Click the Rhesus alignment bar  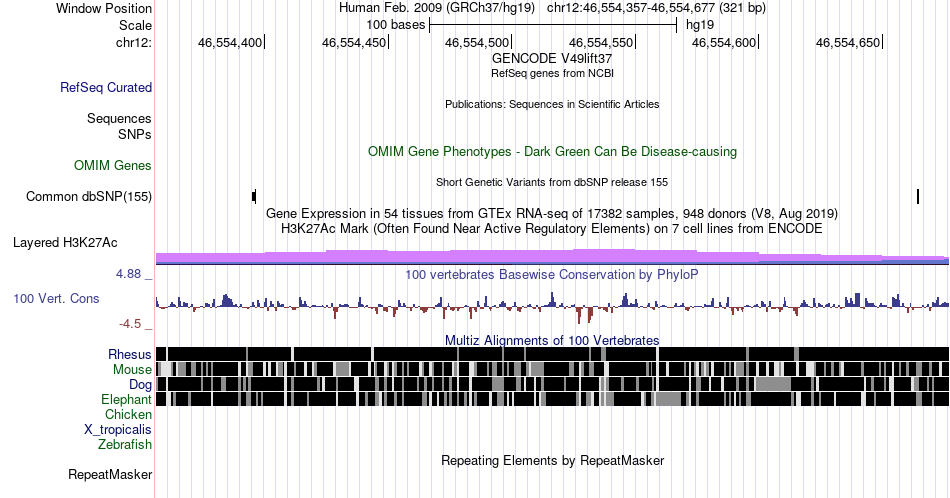pos(552,354)
